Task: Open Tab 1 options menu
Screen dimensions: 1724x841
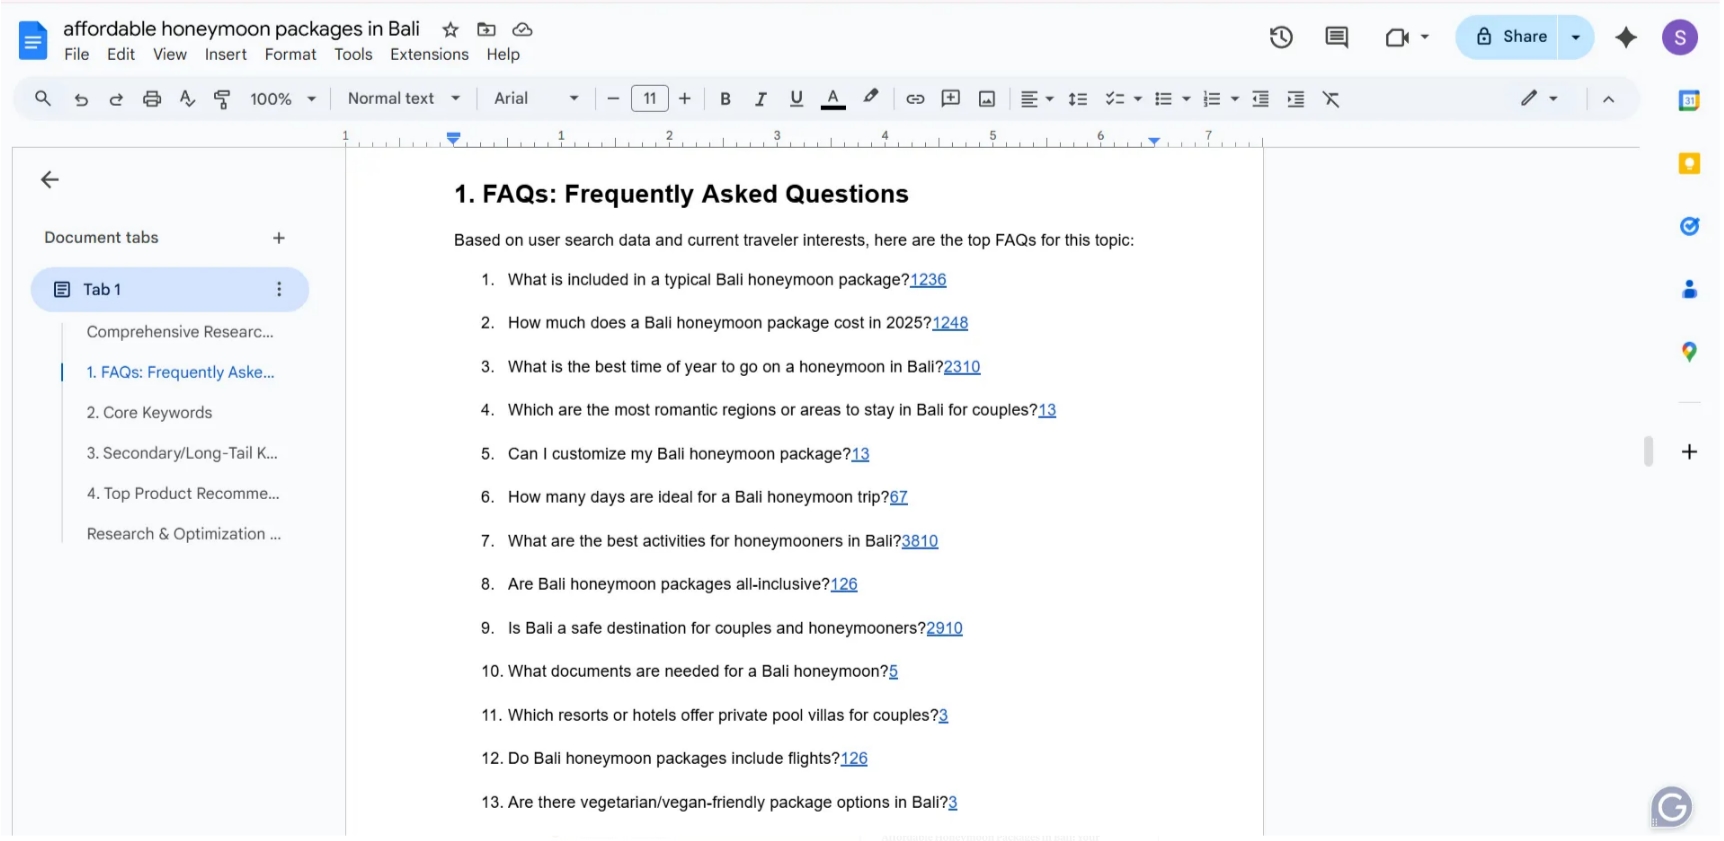Action: tap(279, 289)
